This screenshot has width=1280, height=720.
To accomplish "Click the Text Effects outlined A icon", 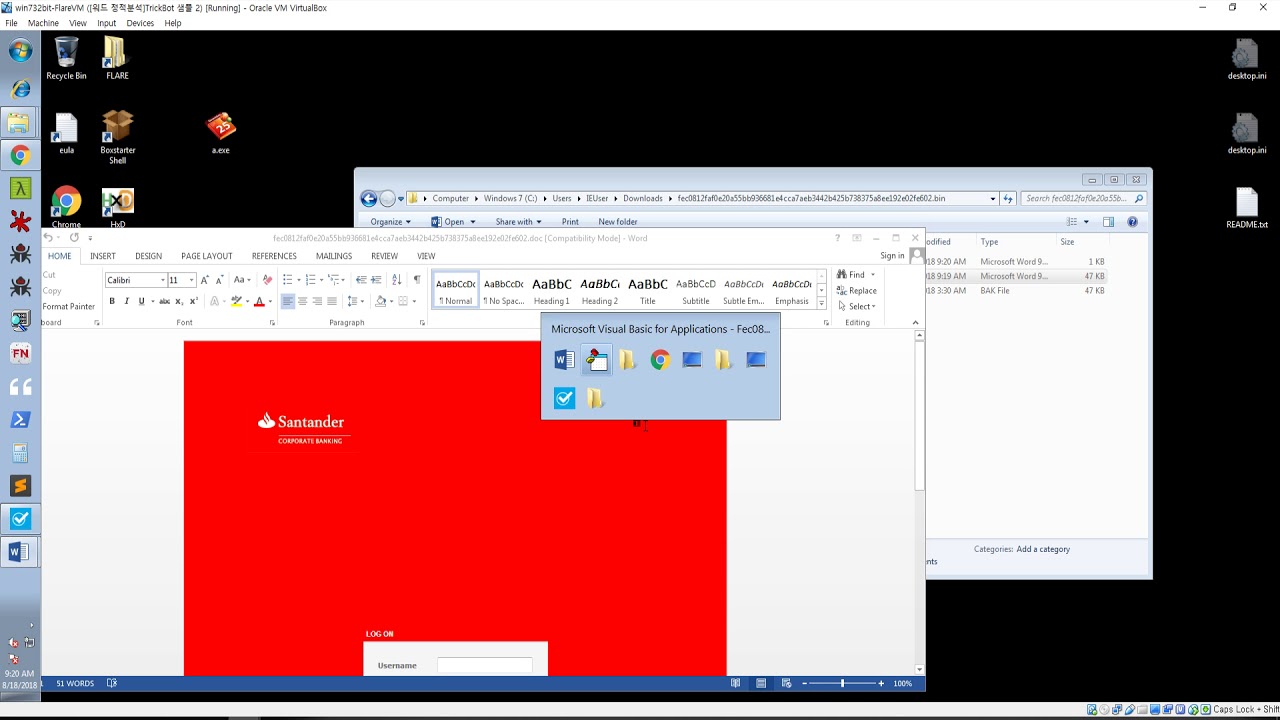I will pos(215,301).
